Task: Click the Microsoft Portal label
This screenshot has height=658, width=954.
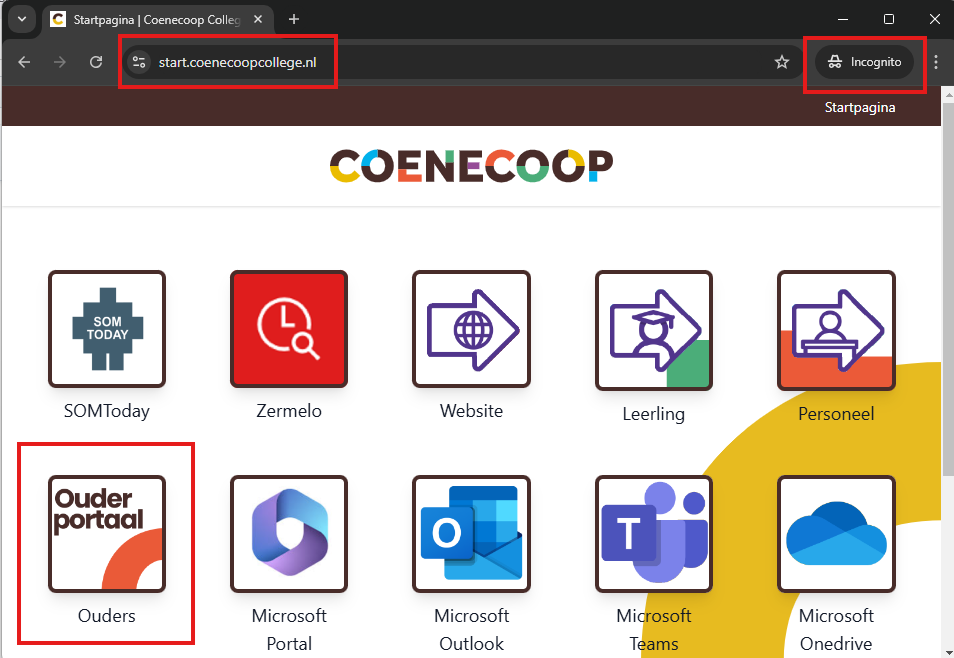Action: pyautogui.click(x=289, y=629)
